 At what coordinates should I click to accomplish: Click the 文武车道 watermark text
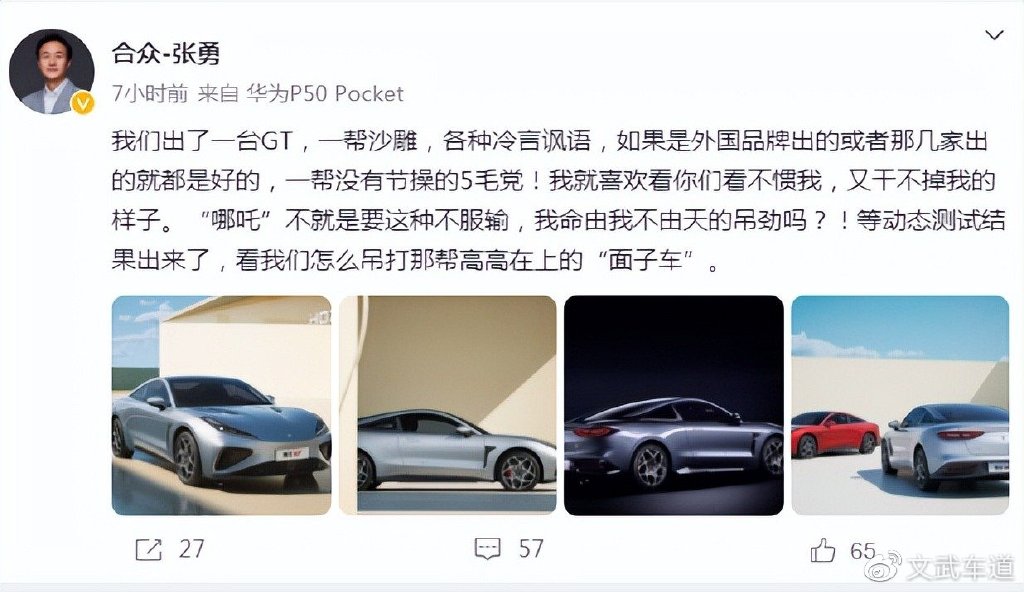[x=960, y=568]
